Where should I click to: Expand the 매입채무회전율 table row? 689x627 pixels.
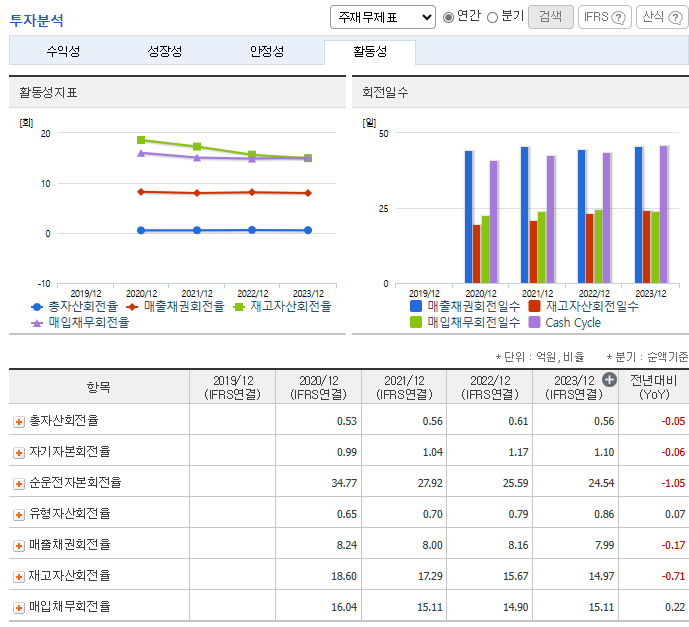tap(18, 608)
